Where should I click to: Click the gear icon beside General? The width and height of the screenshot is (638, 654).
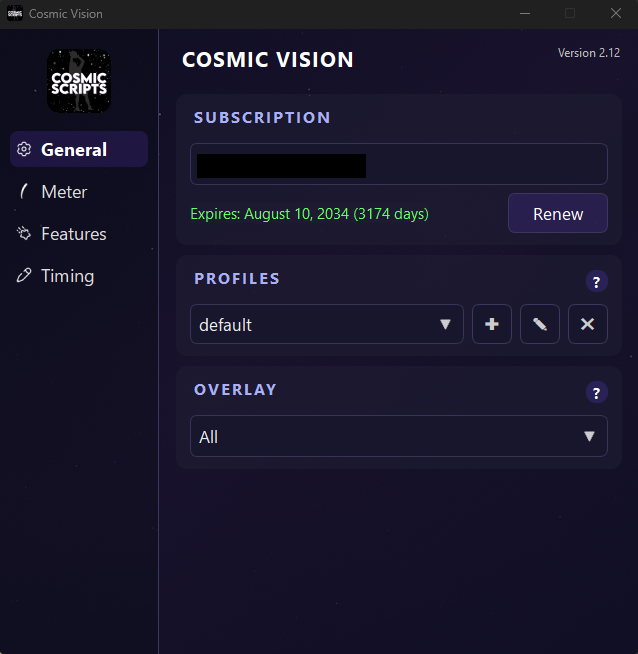25,150
